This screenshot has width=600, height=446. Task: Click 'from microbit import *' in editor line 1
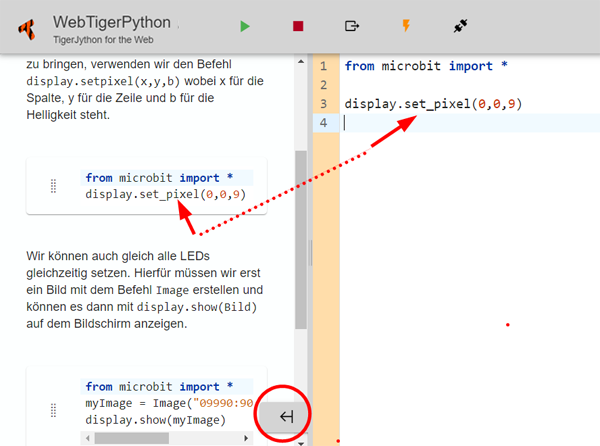coord(426,66)
